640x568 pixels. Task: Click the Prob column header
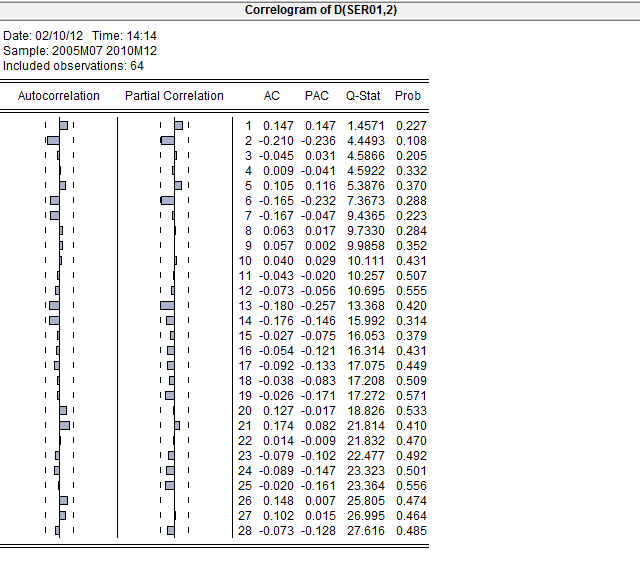[408, 96]
